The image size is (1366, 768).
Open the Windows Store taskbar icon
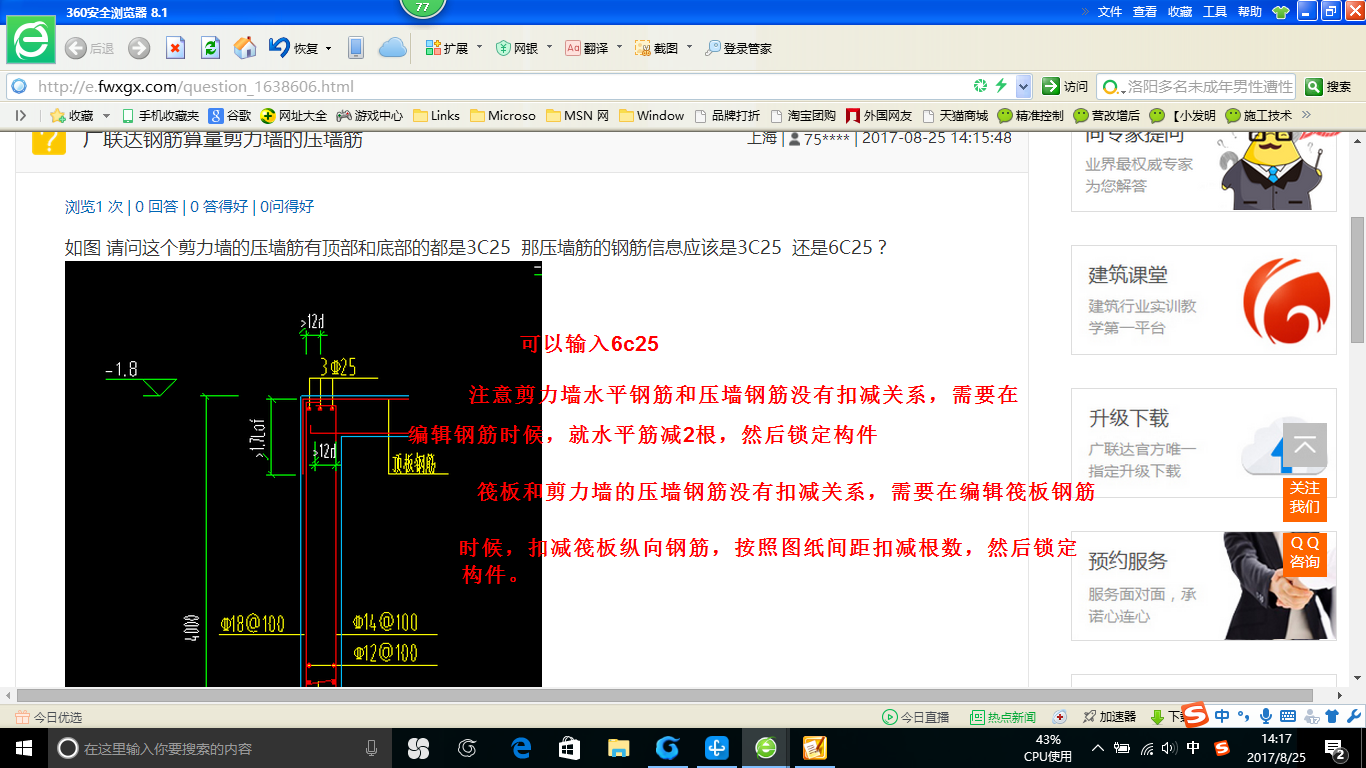tap(570, 748)
